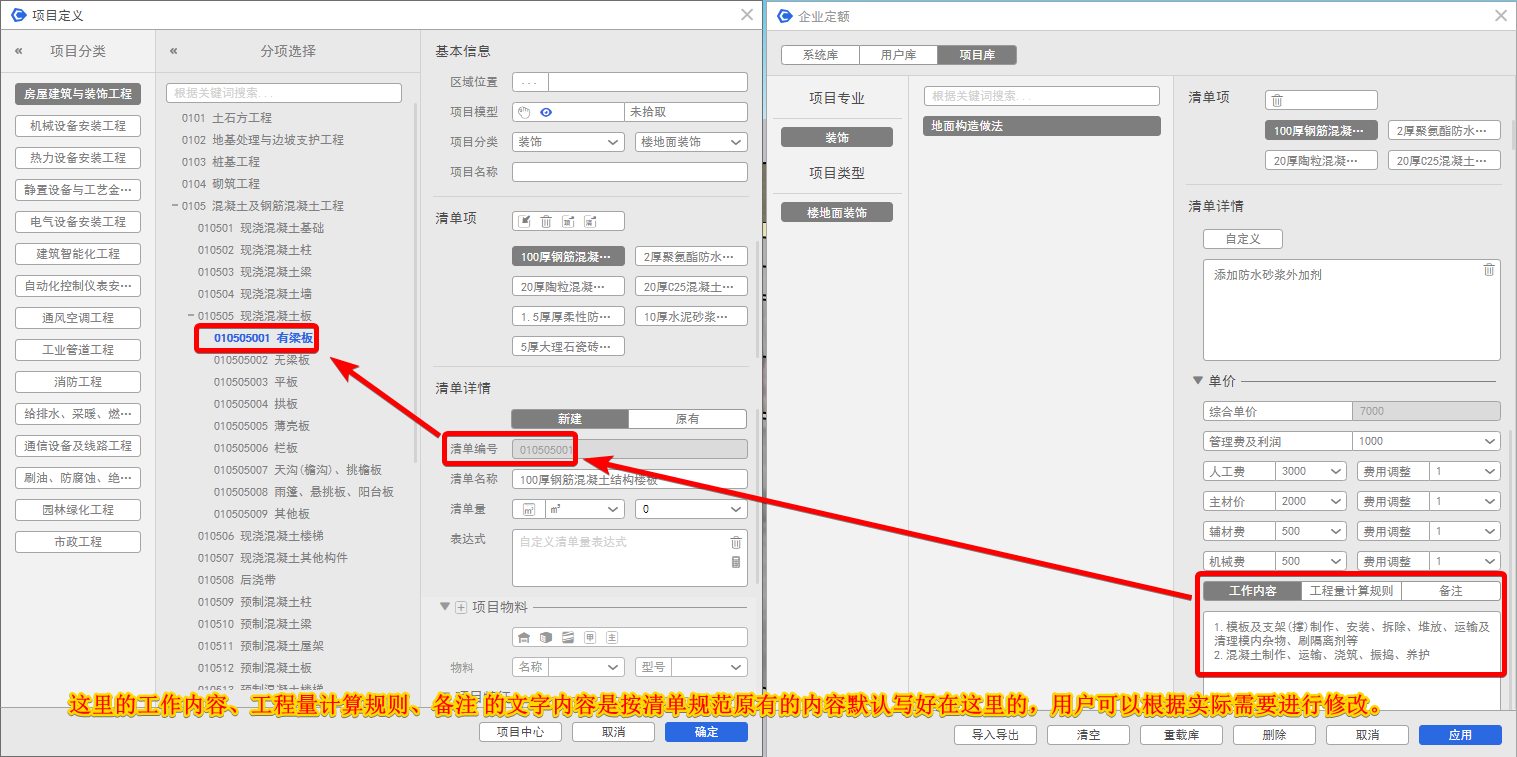Click the 自定义 button
This screenshot has height=757, width=1517.
[x=1243, y=239]
